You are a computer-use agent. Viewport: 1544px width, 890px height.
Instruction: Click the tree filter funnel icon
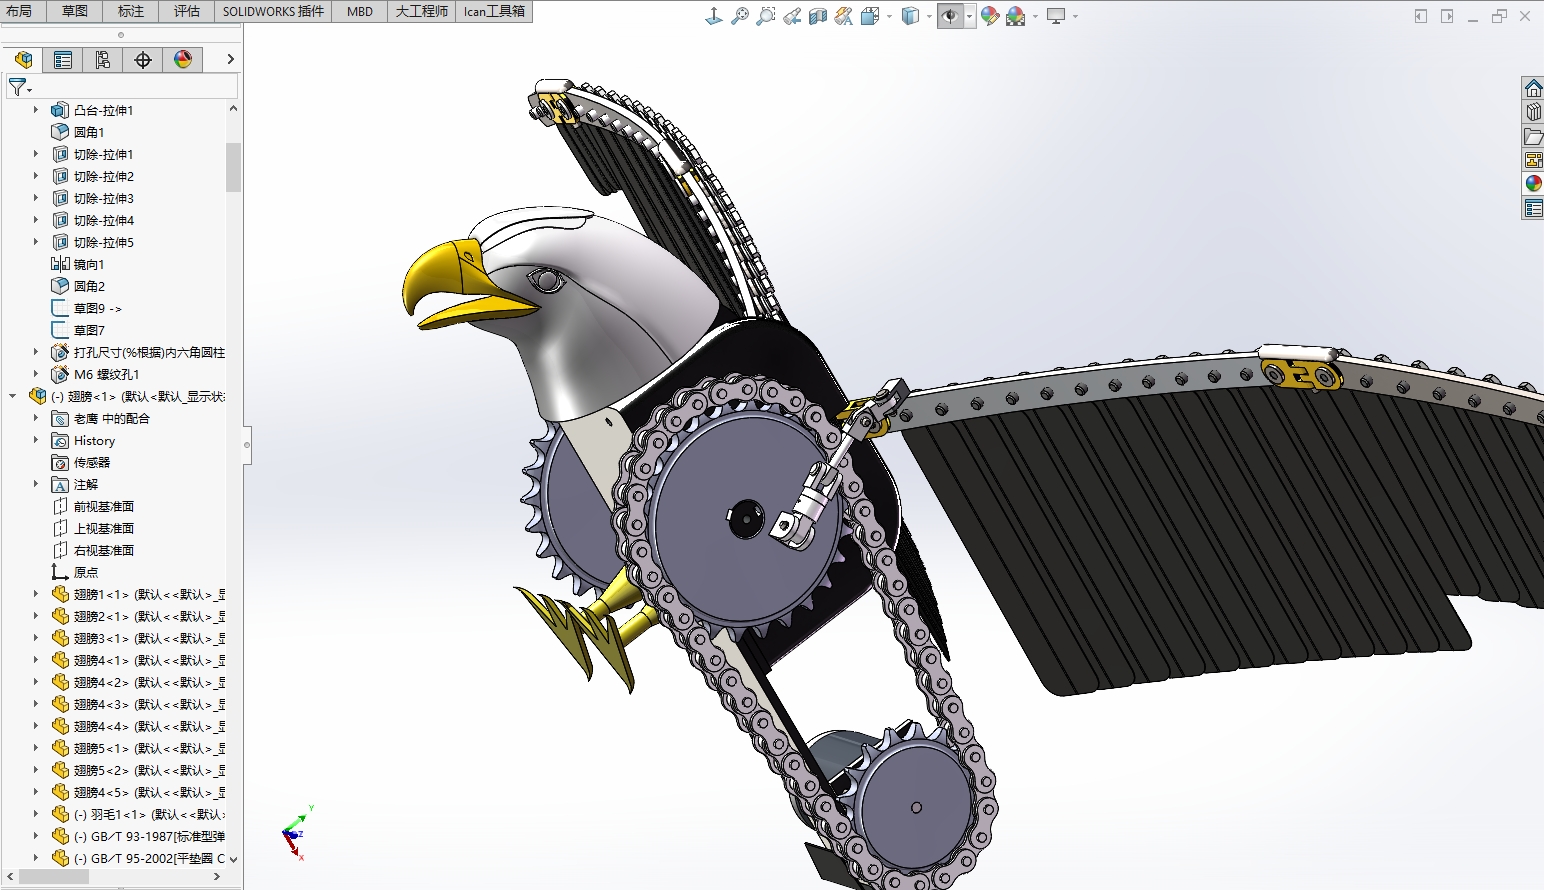(x=18, y=88)
